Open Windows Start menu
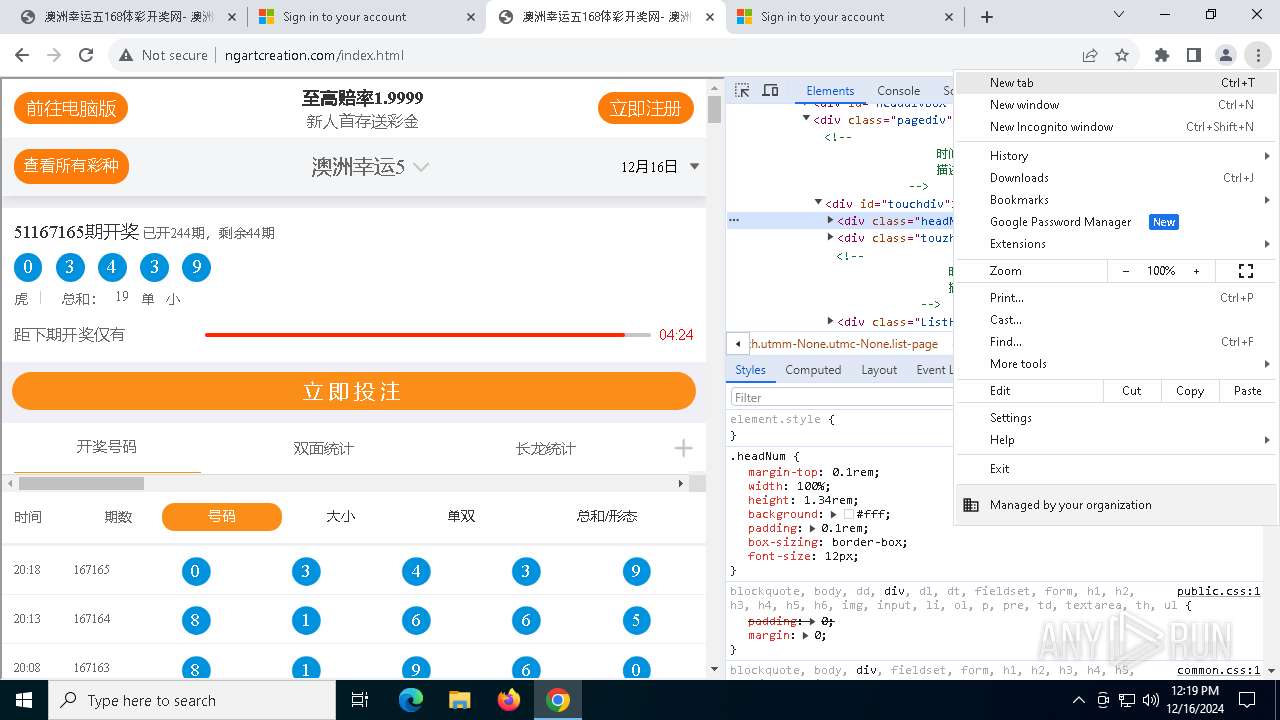 [x=24, y=700]
